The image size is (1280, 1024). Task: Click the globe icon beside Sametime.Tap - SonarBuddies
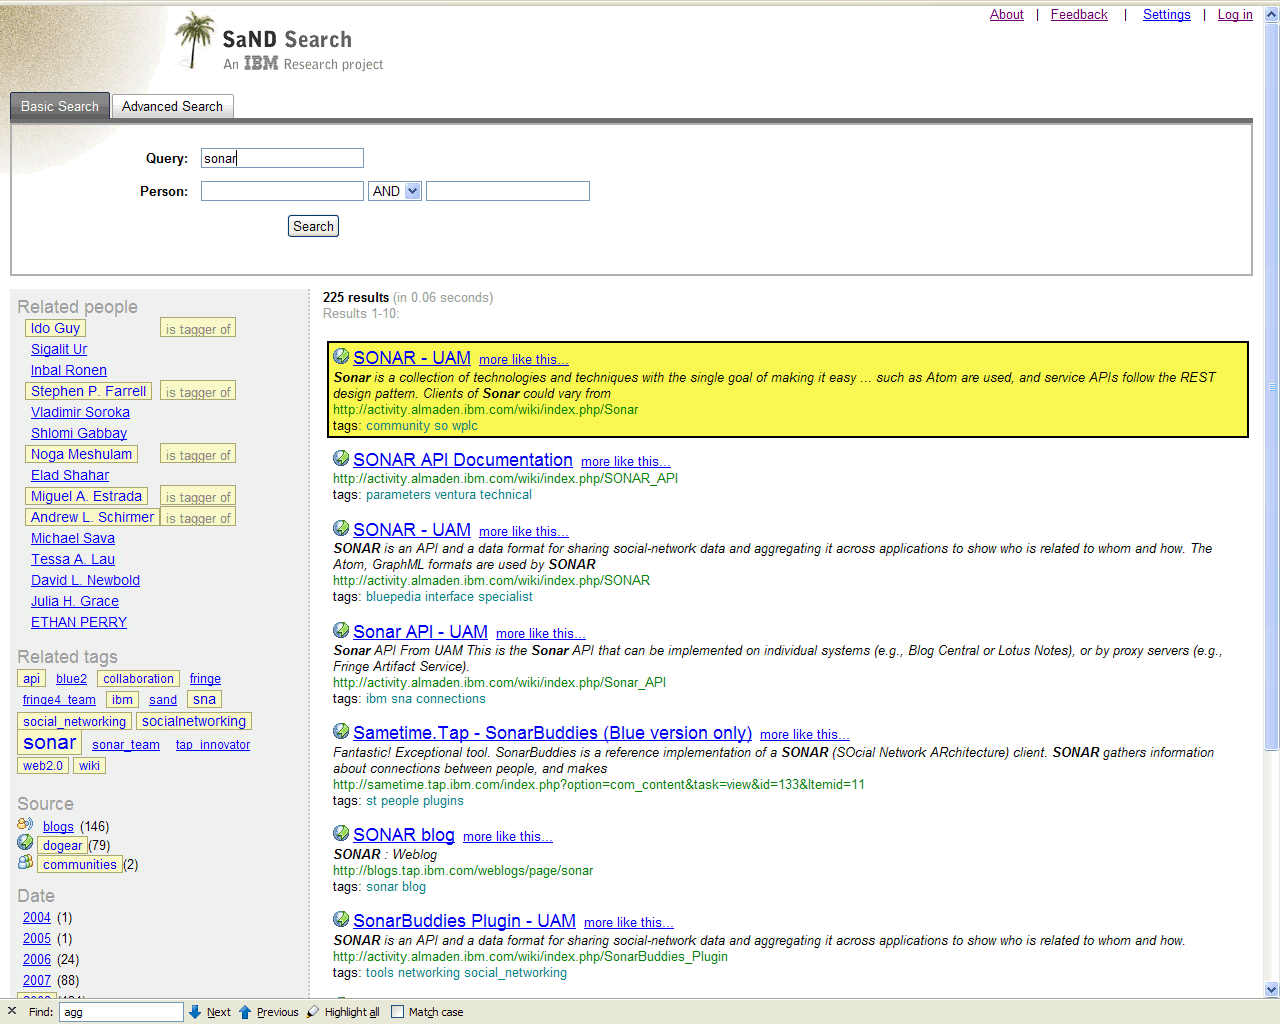tap(341, 732)
